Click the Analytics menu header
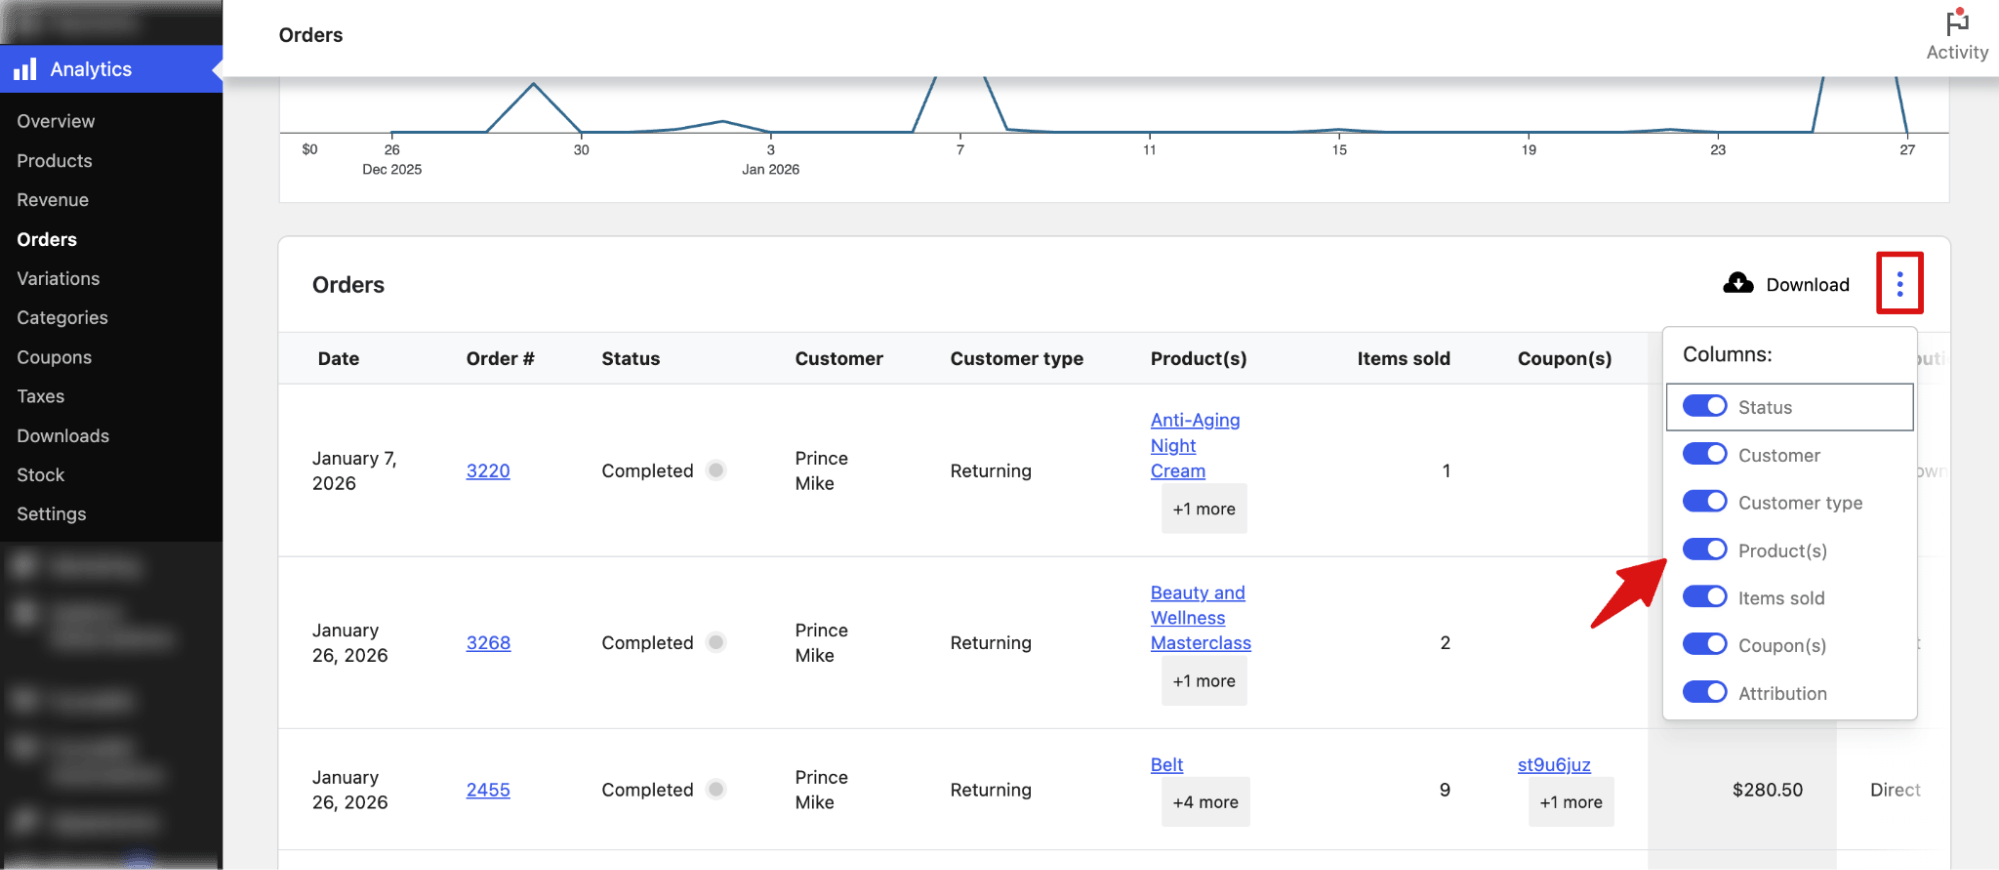The width and height of the screenshot is (1999, 870). coord(111,69)
